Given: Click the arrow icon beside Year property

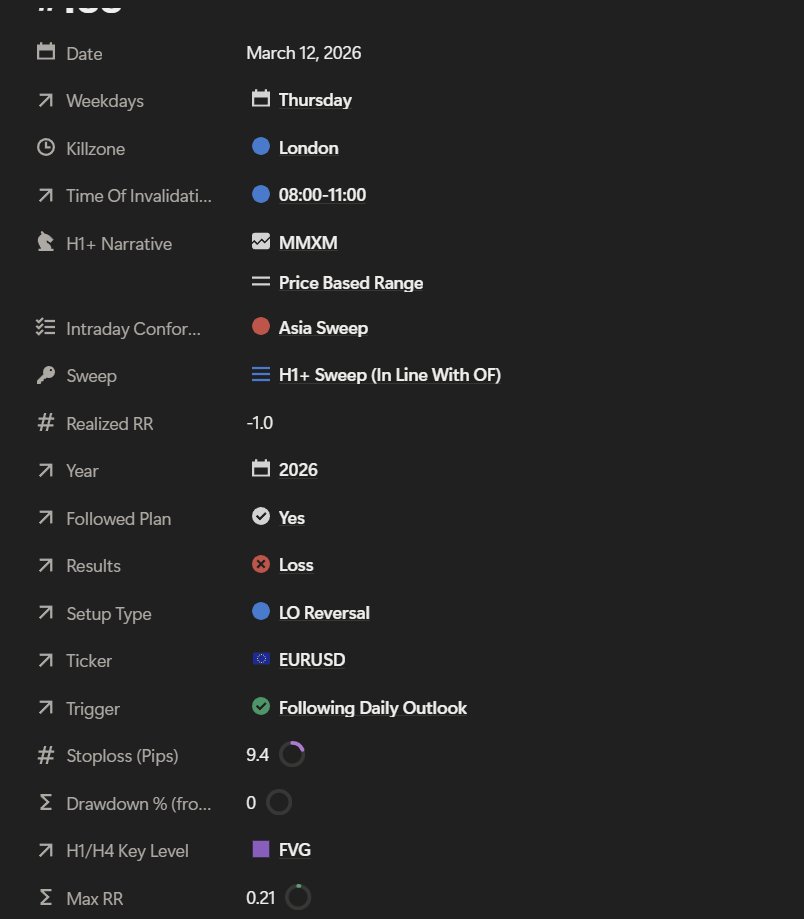Looking at the screenshot, I should point(46,471).
